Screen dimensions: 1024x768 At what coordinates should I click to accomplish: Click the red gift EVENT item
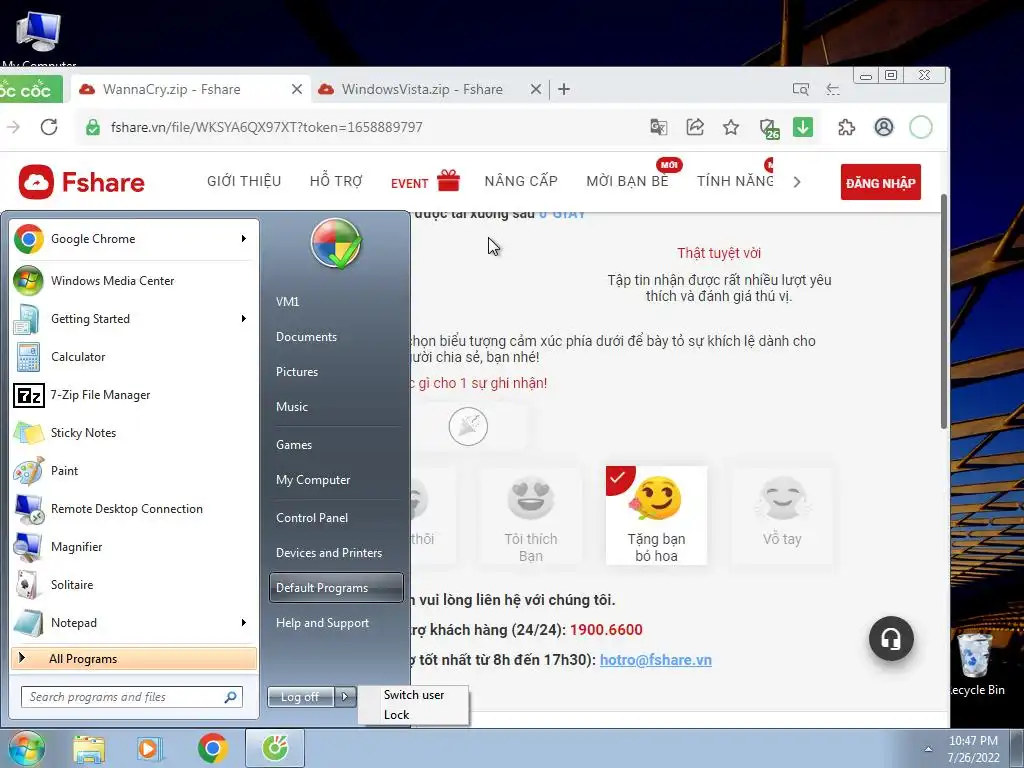click(x=425, y=181)
